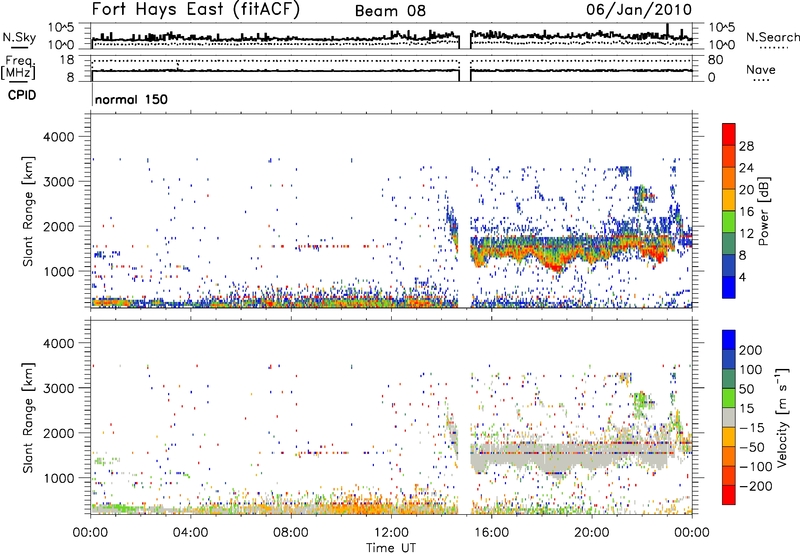The image size is (800, 554).
Task: Click the velocity colorbar value '50'
Action: point(746,389)
